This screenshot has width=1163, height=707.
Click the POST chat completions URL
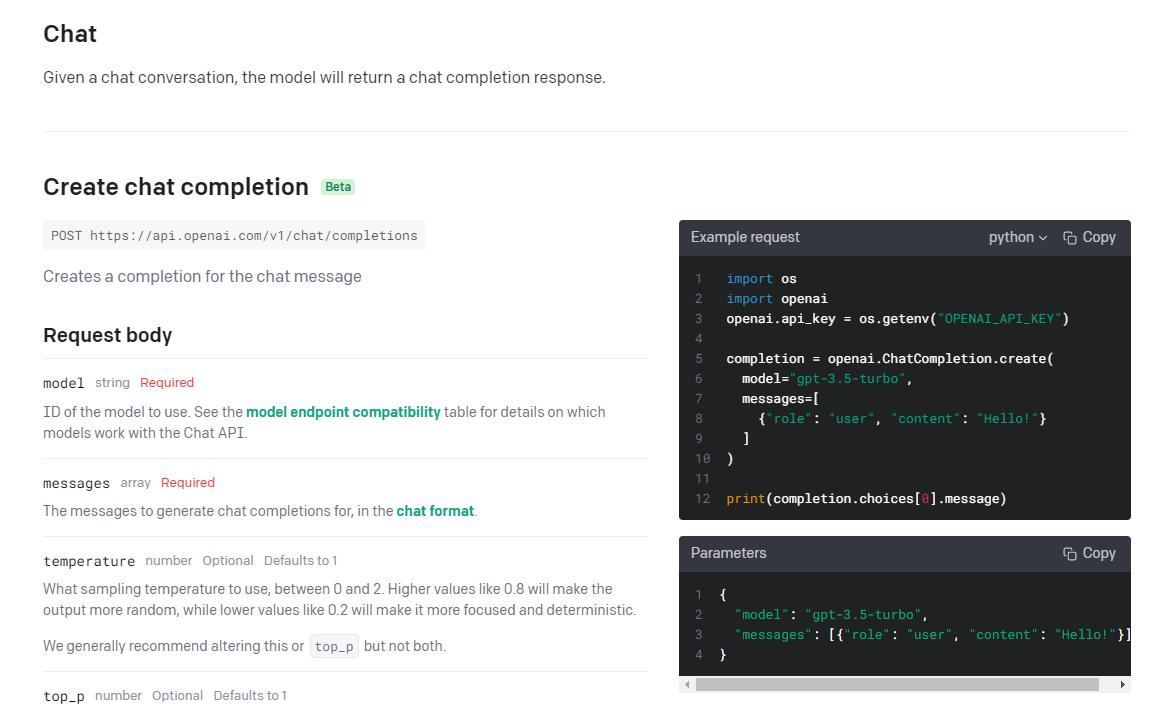click(x=234, y=236)
